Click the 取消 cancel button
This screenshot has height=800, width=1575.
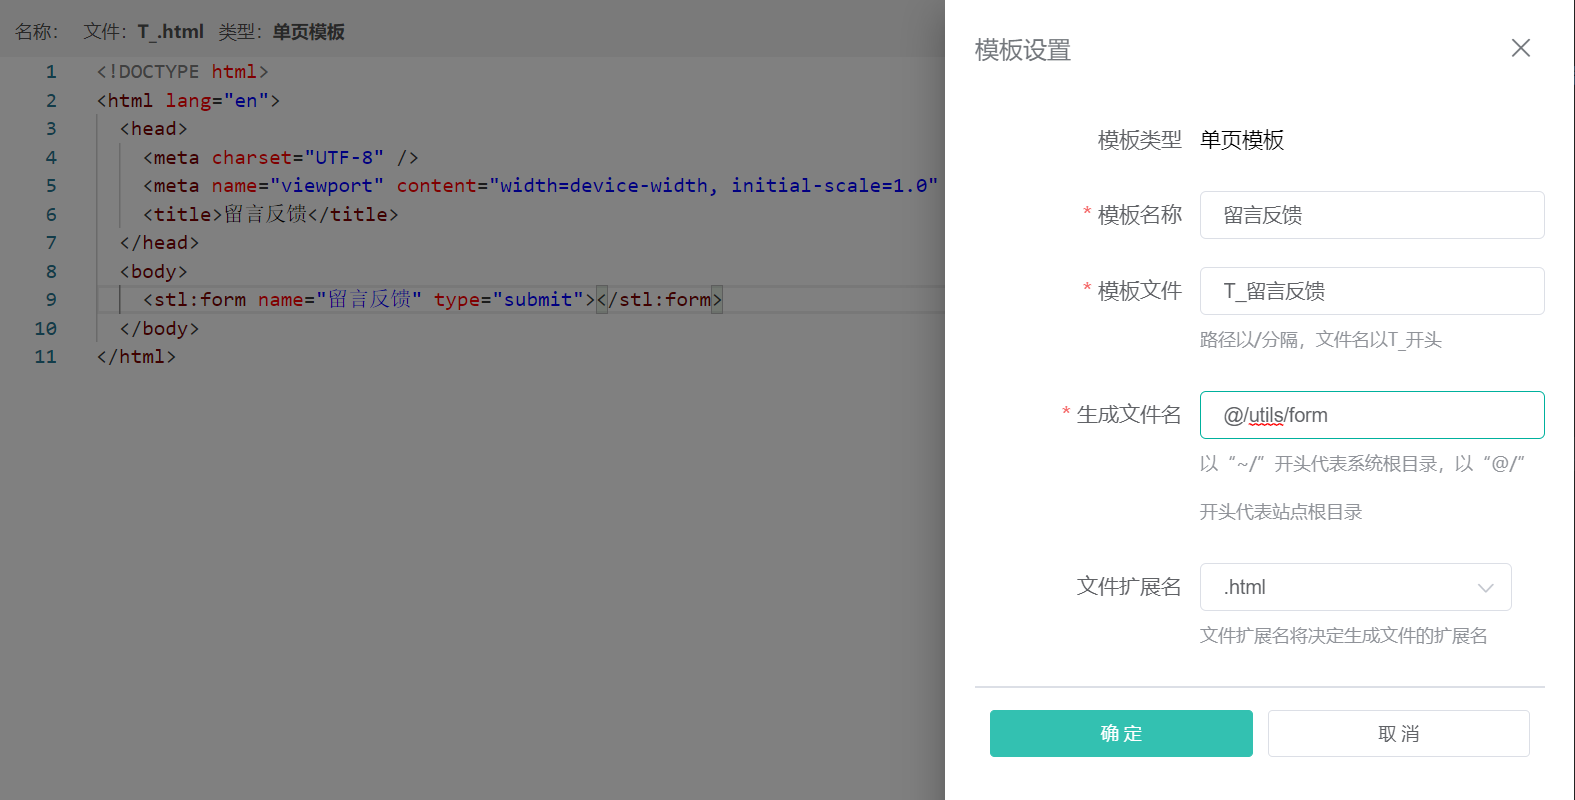1398,733
